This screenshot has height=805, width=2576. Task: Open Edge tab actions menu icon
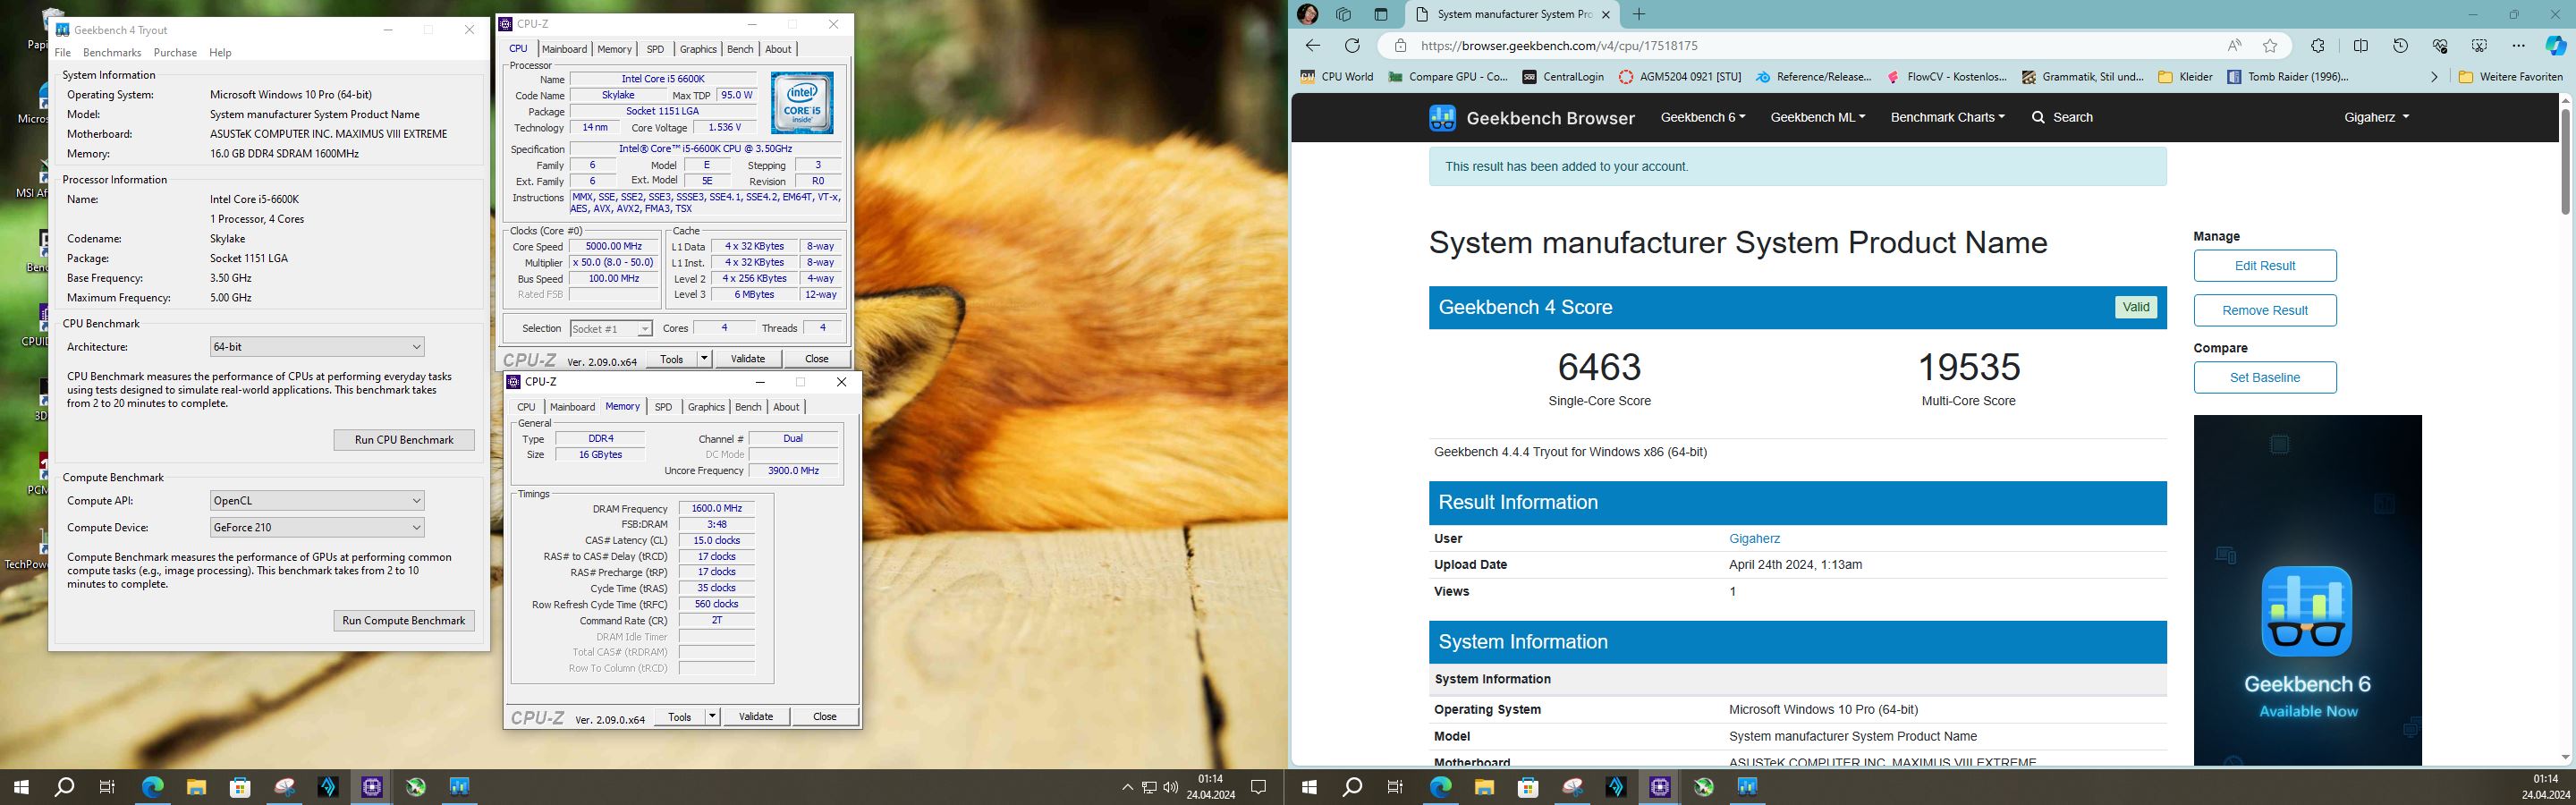(x=1381, y=14)
